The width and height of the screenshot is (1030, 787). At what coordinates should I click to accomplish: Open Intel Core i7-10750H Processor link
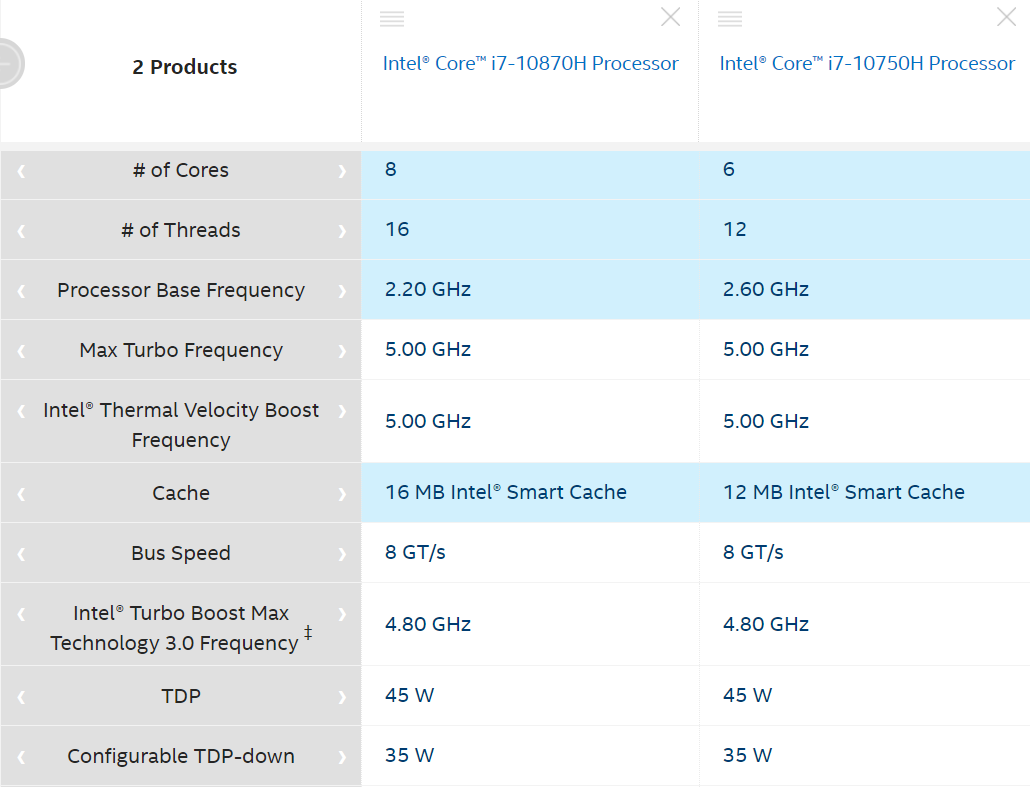tap(867, 63)
